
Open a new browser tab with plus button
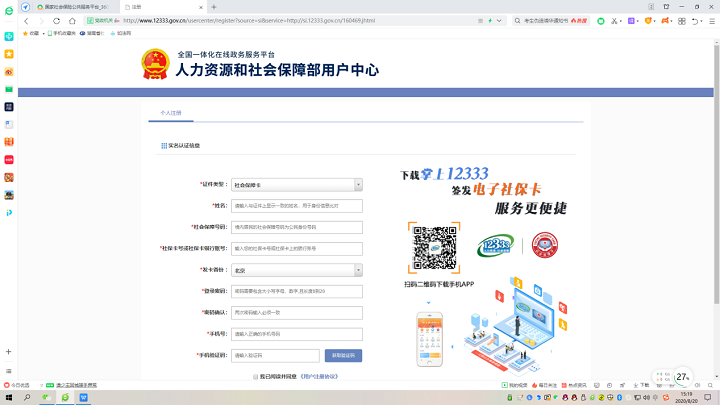pos(213,6)
